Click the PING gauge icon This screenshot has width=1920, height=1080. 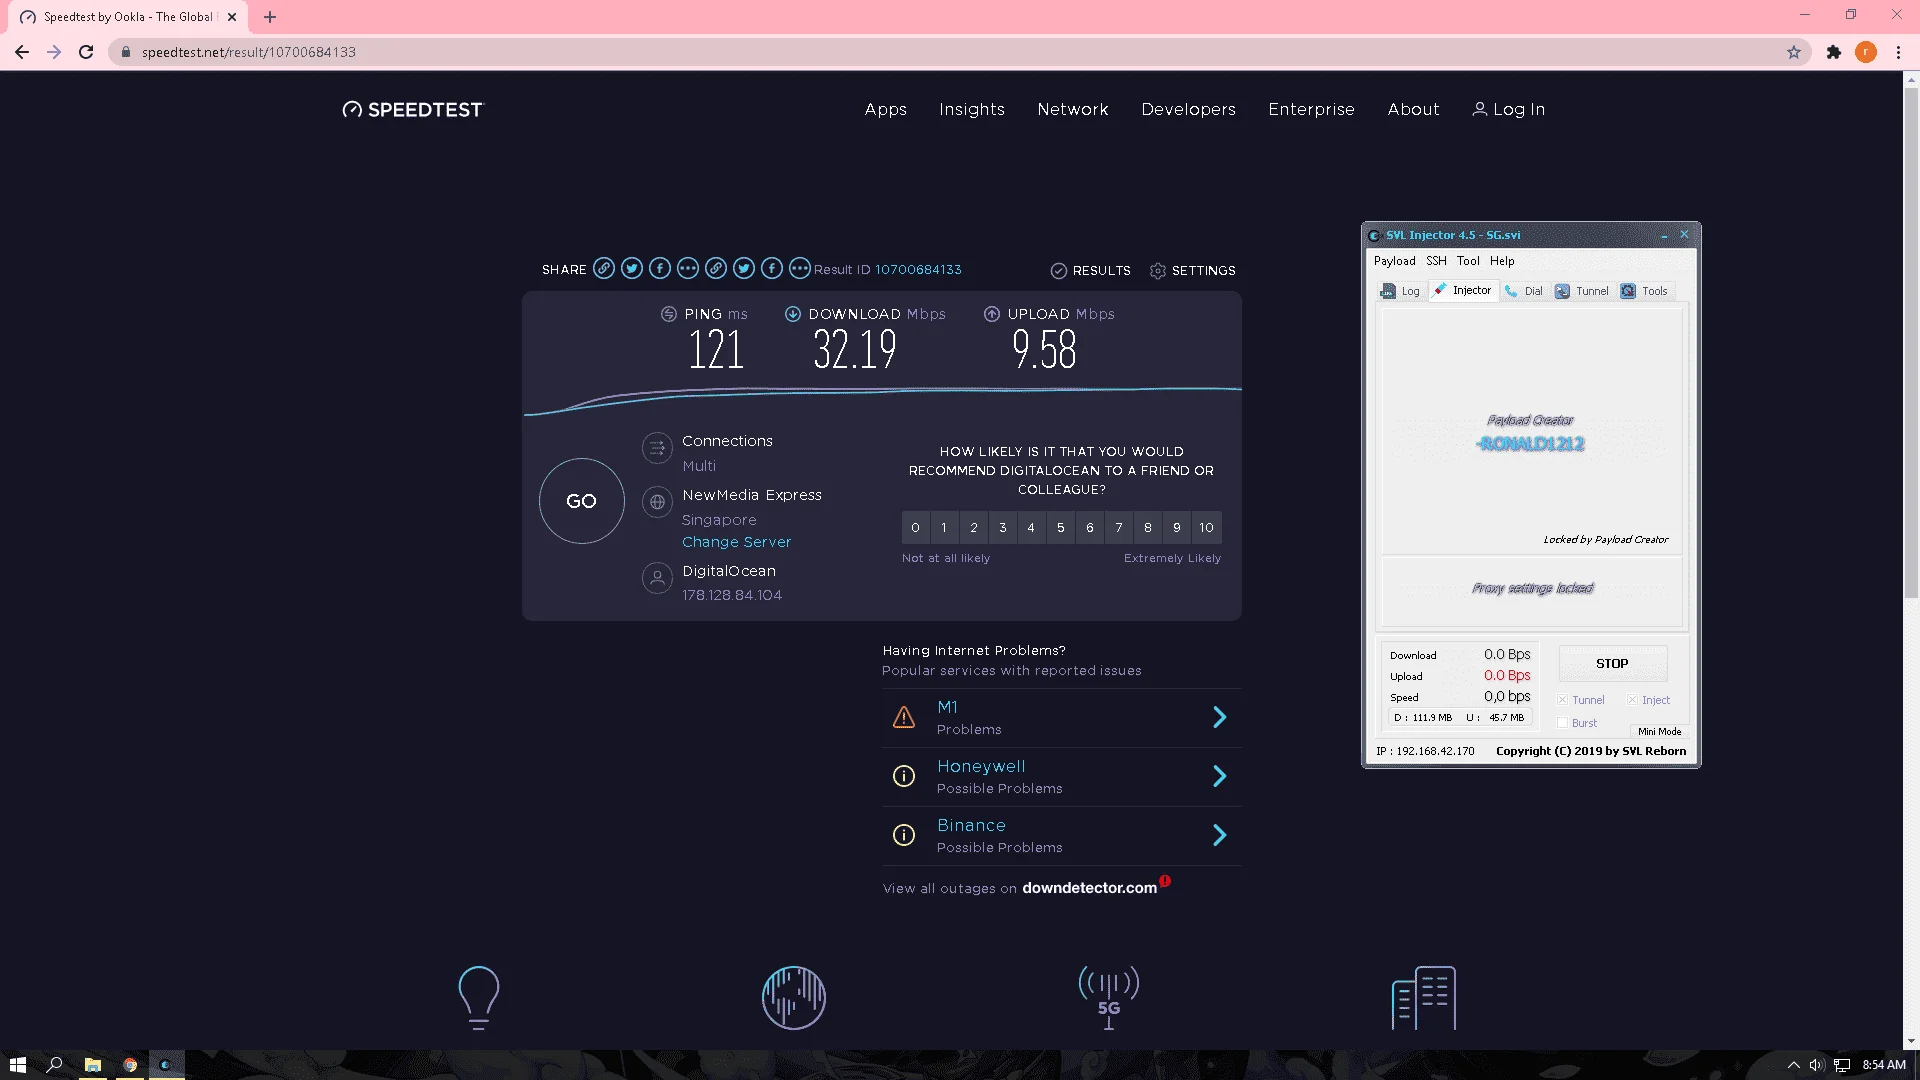coord(669,314)
